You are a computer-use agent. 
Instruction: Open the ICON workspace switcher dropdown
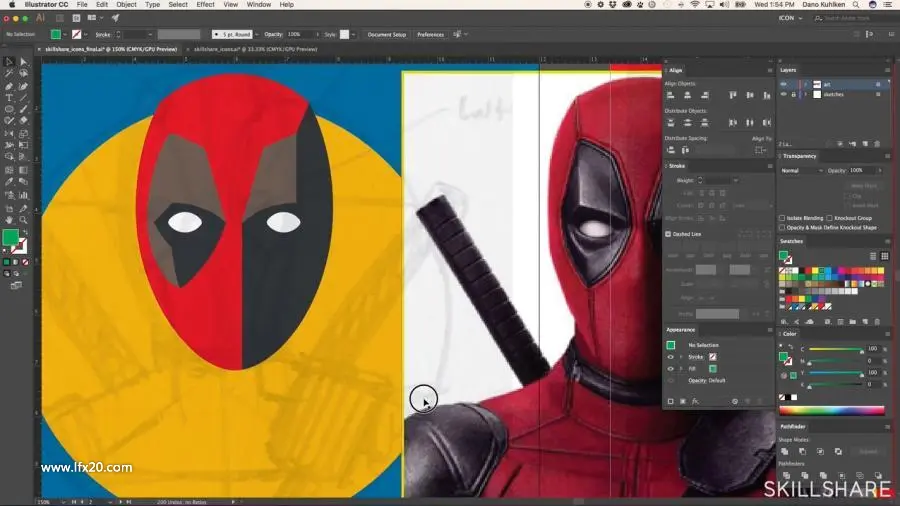pyautogui.click(x=790, y=18)
